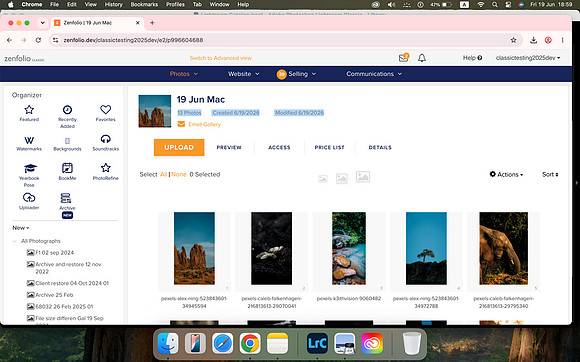The height and width of the screenshot is (362, 580).
Task: Open the Communications dropdown menu
Action: [374, 74]
